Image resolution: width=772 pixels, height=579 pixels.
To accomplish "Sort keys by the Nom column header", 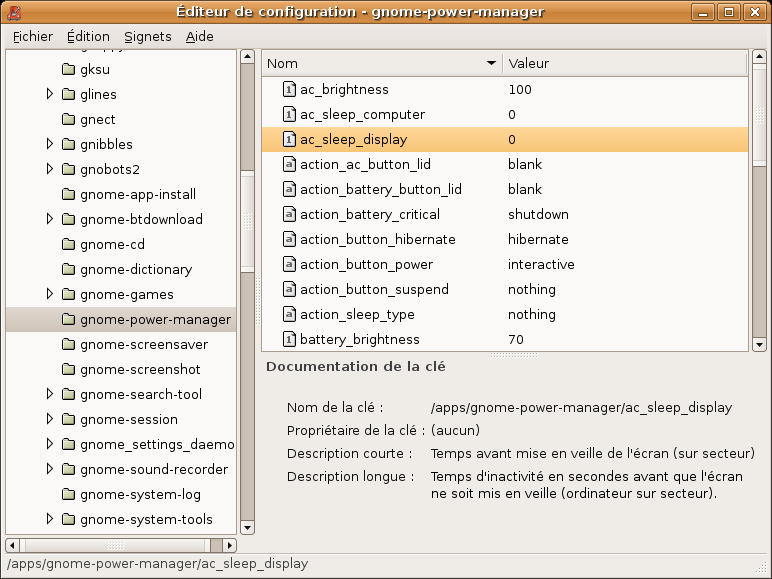I will (380, 63).
